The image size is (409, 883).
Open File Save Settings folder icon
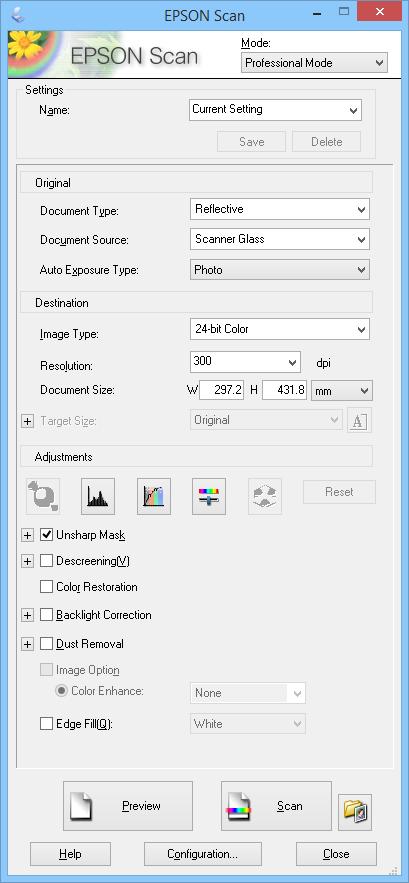(355, 812)
